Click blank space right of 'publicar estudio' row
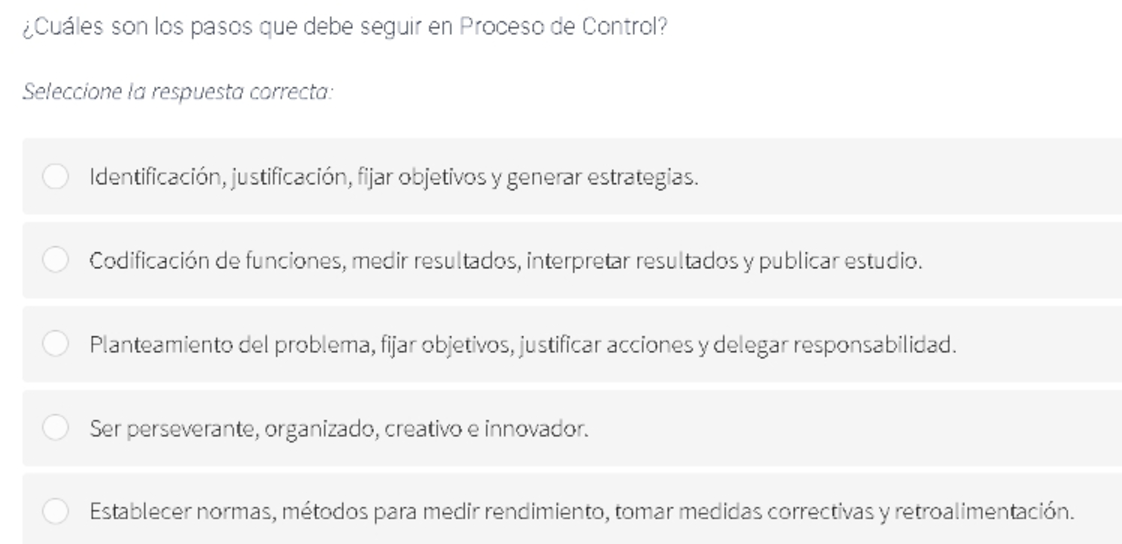The image size is (1122, 544). [x=1023, y=260]
